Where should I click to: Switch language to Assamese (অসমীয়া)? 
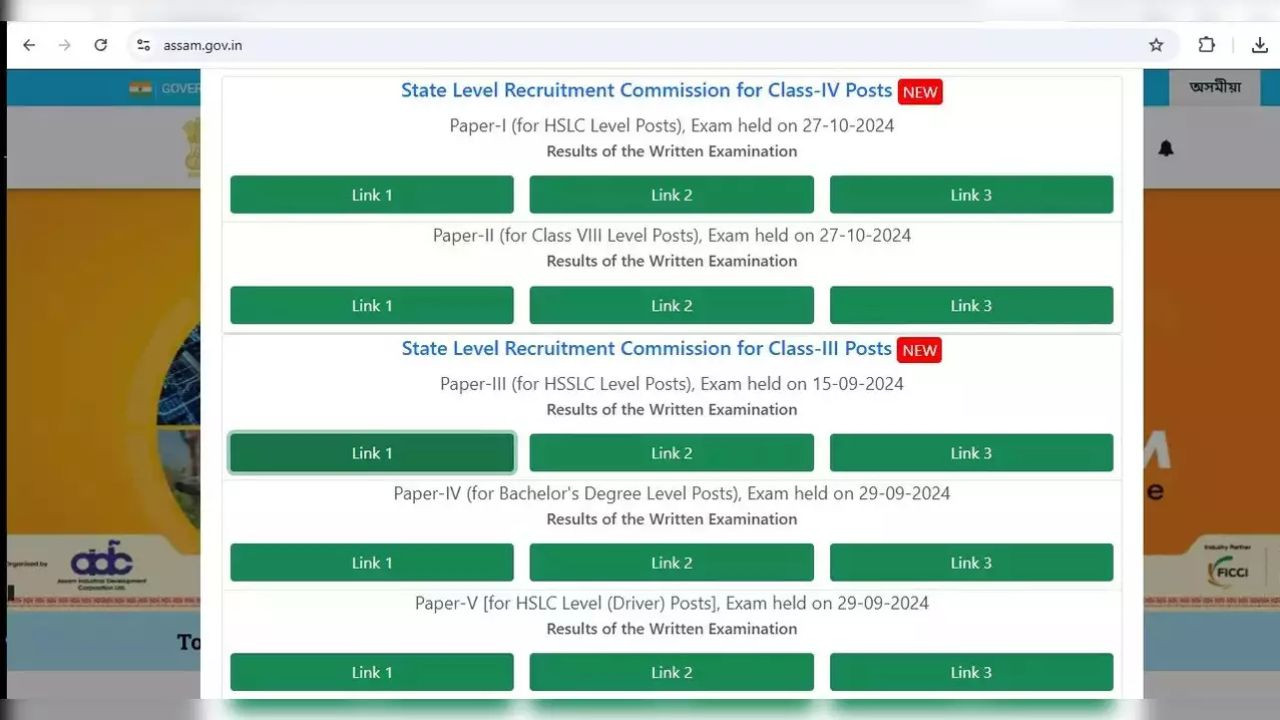1215,87
